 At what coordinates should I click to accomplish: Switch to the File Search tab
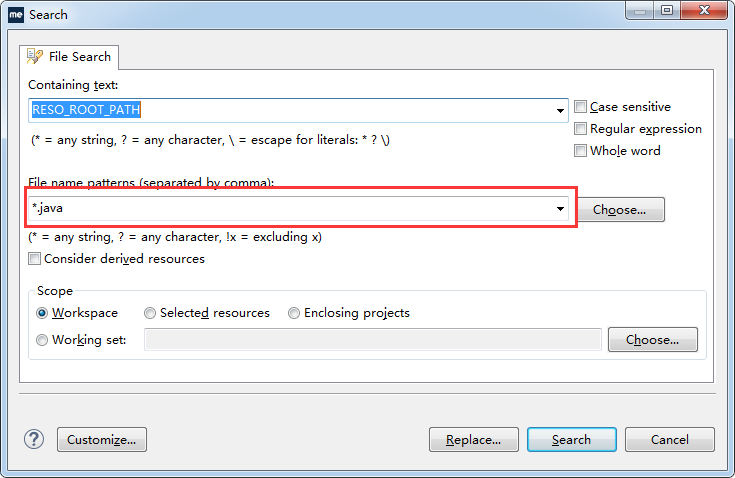[69, 57]
